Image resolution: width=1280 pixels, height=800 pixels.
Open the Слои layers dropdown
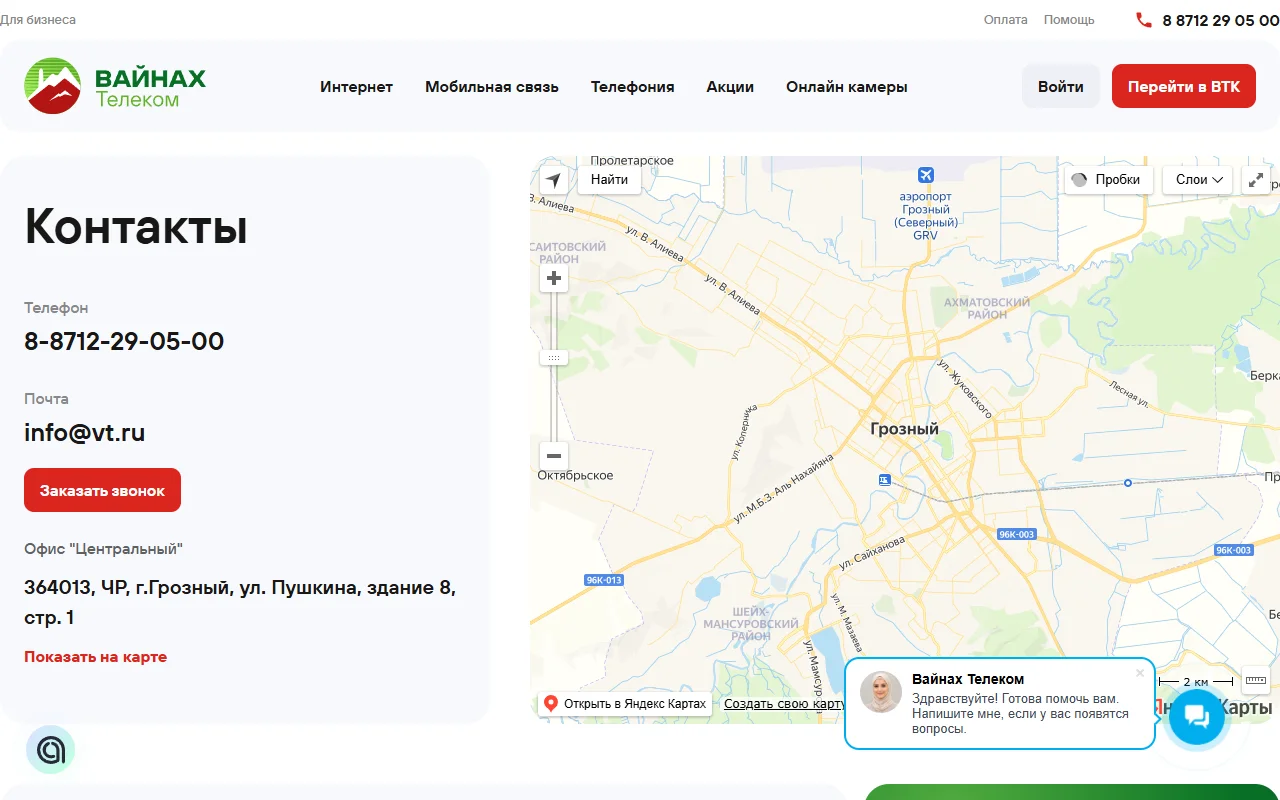click(1198, 180)
